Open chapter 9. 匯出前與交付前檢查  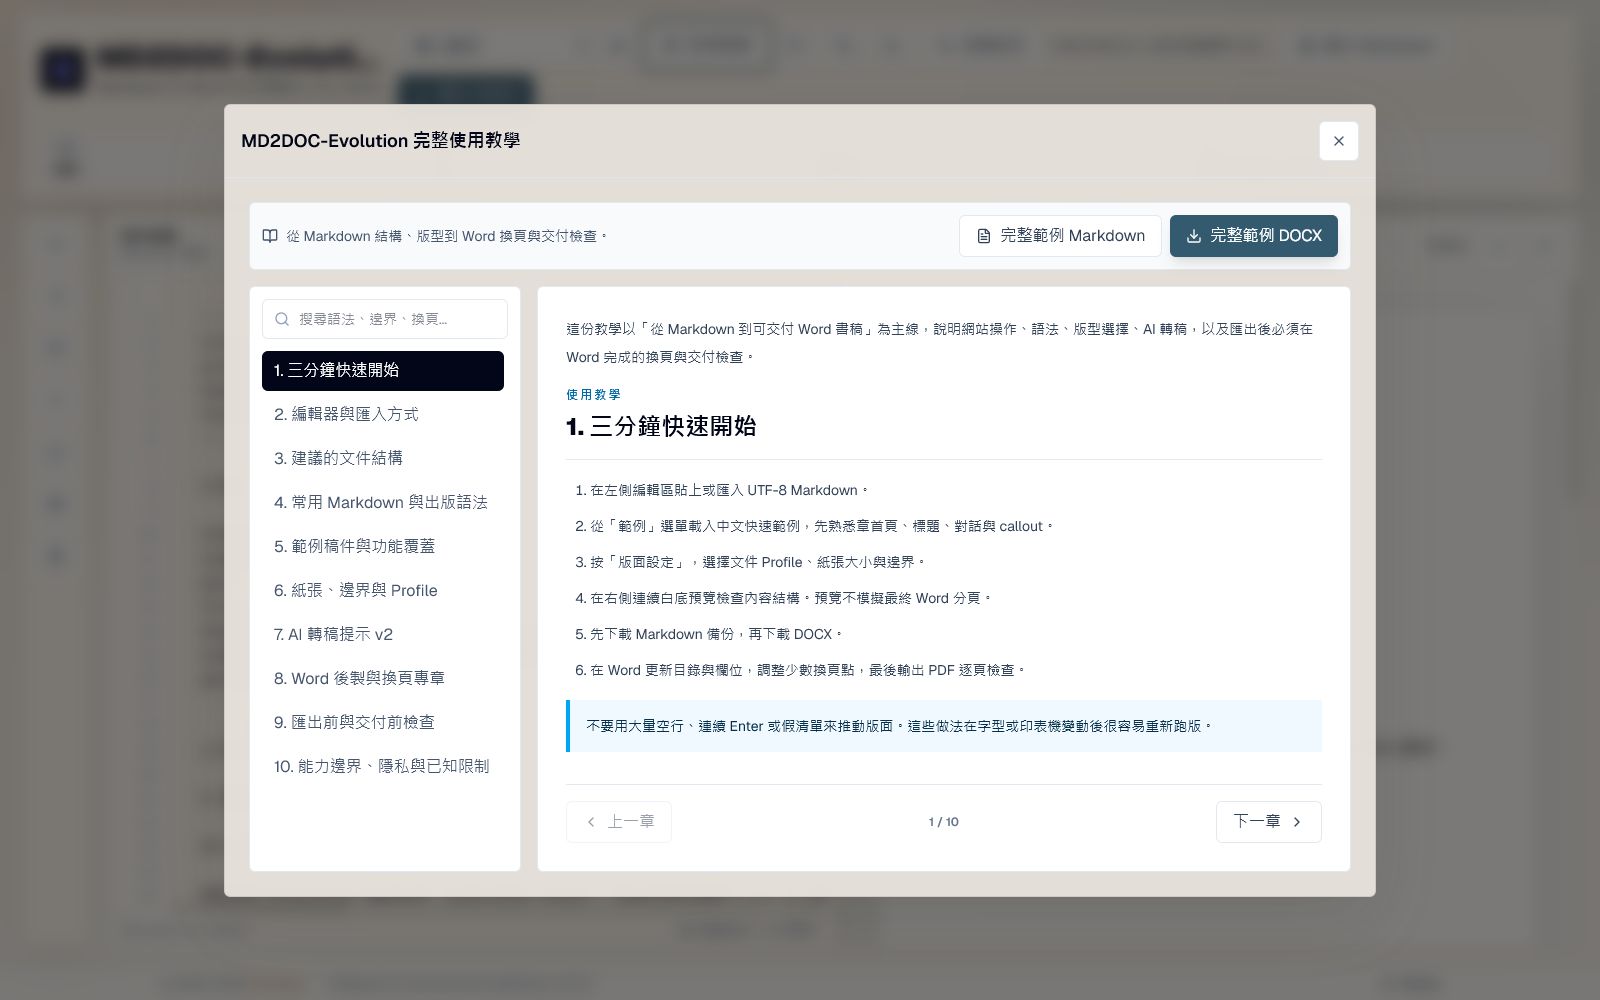(383, 722)
